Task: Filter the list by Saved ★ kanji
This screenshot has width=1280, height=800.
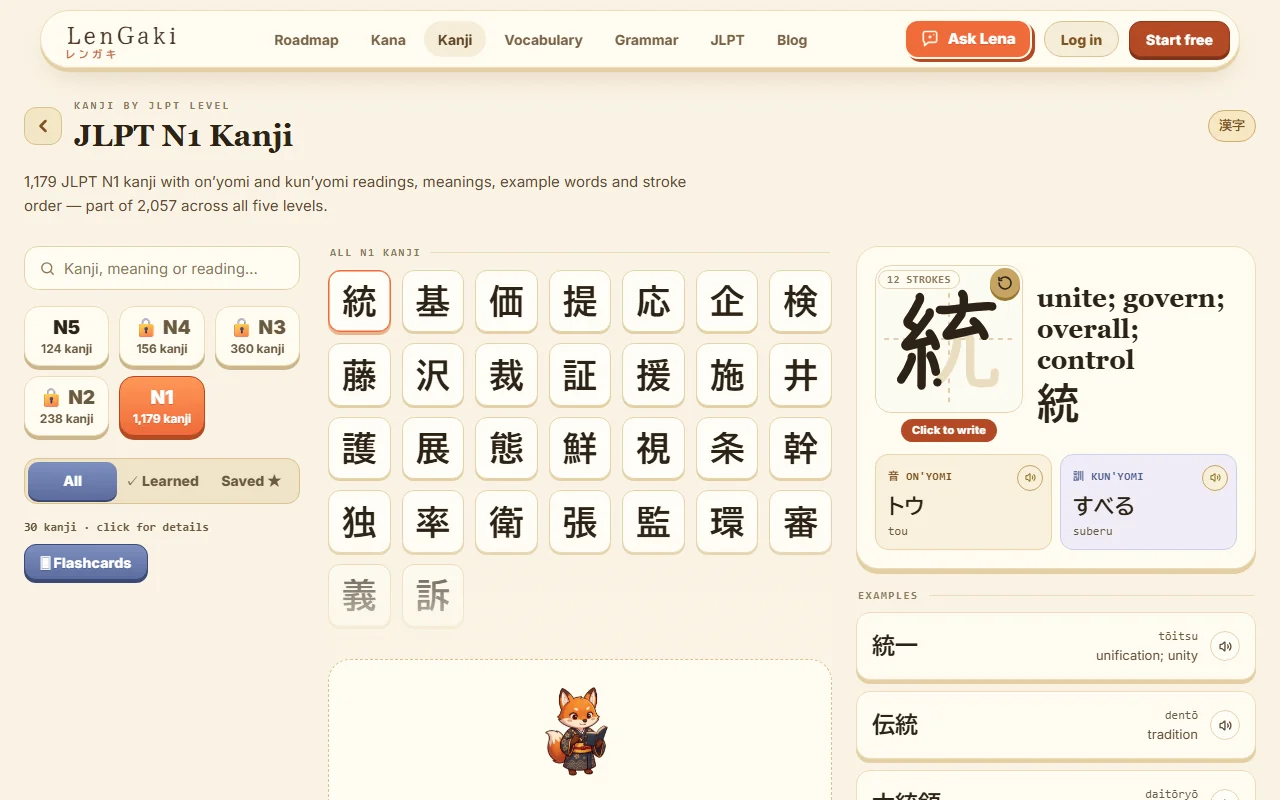Action: pyautogui.click(x=251, y=481)
